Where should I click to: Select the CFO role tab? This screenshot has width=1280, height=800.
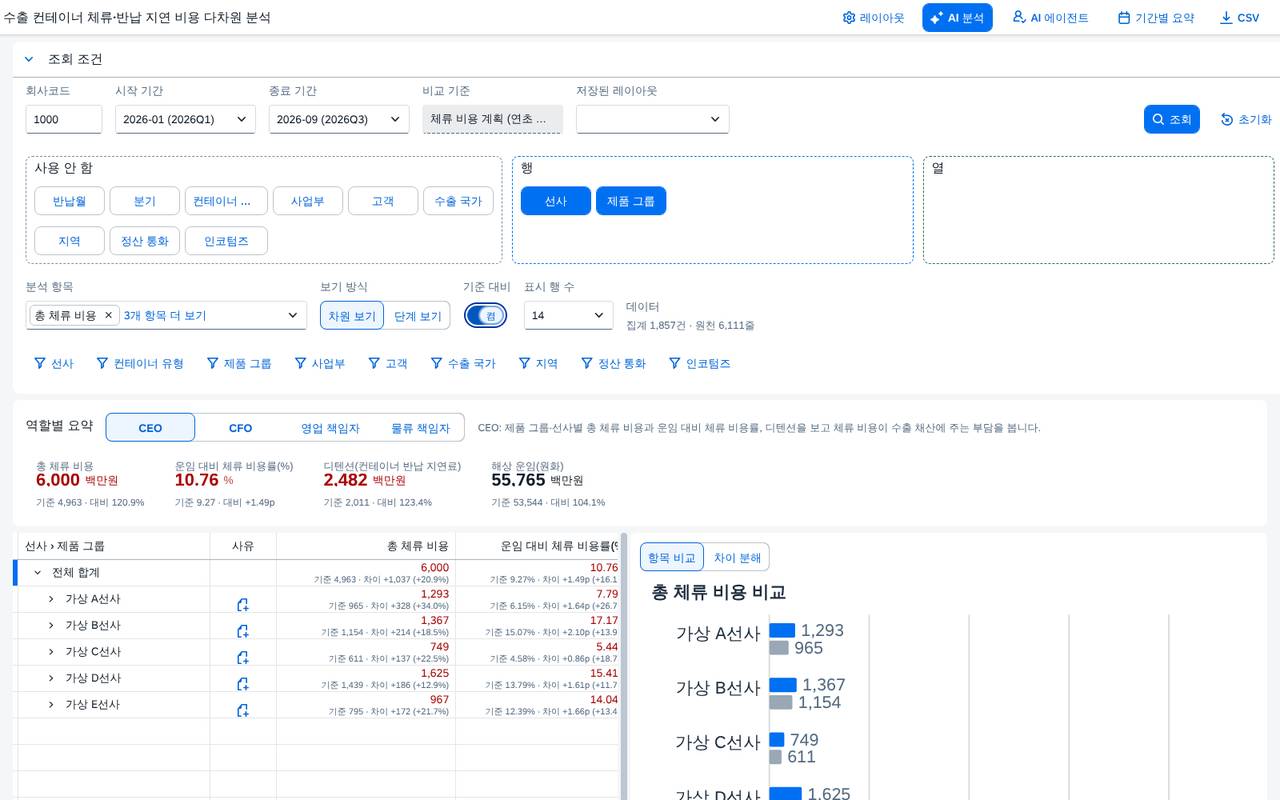coord(240,427)
